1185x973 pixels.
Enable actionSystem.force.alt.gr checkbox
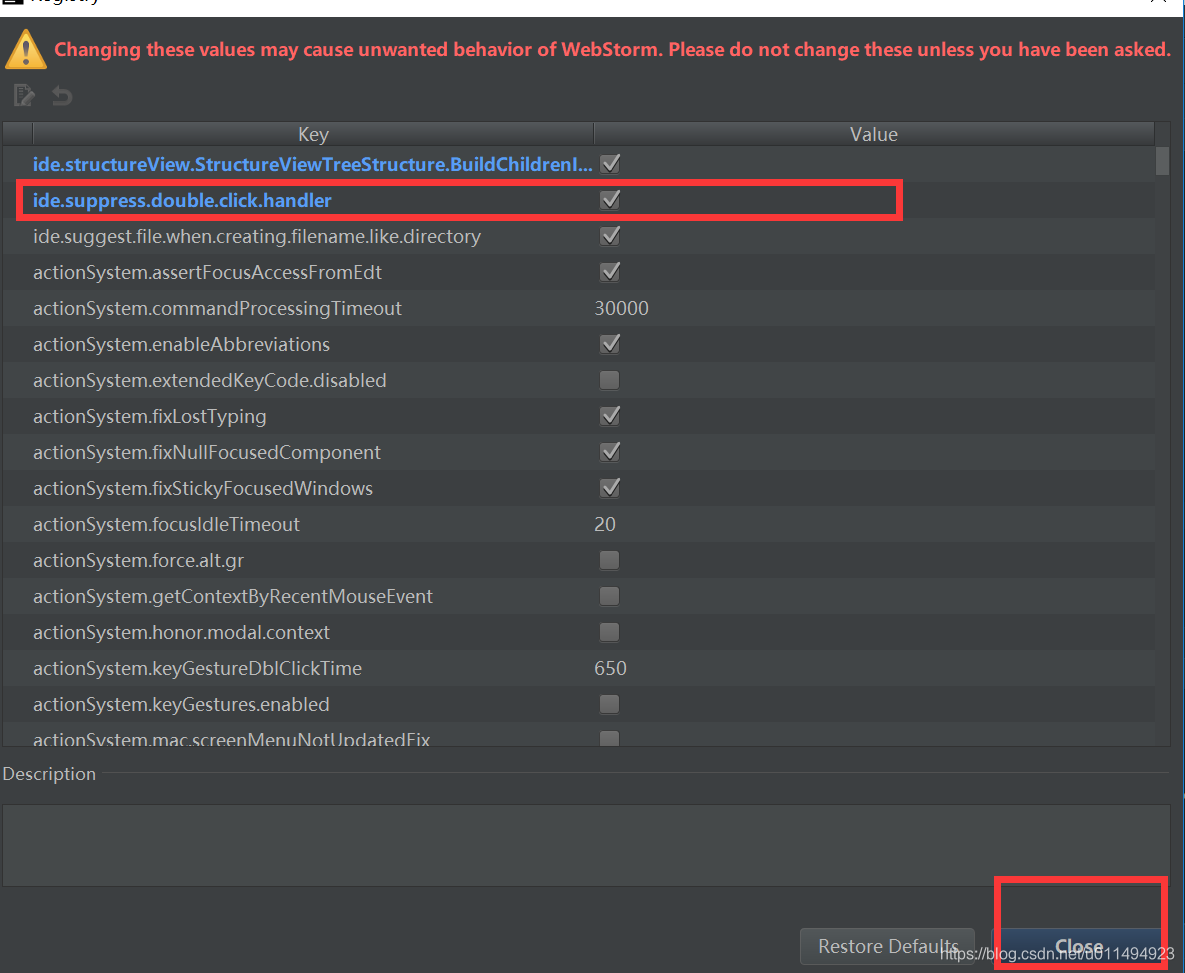point(609,560)
